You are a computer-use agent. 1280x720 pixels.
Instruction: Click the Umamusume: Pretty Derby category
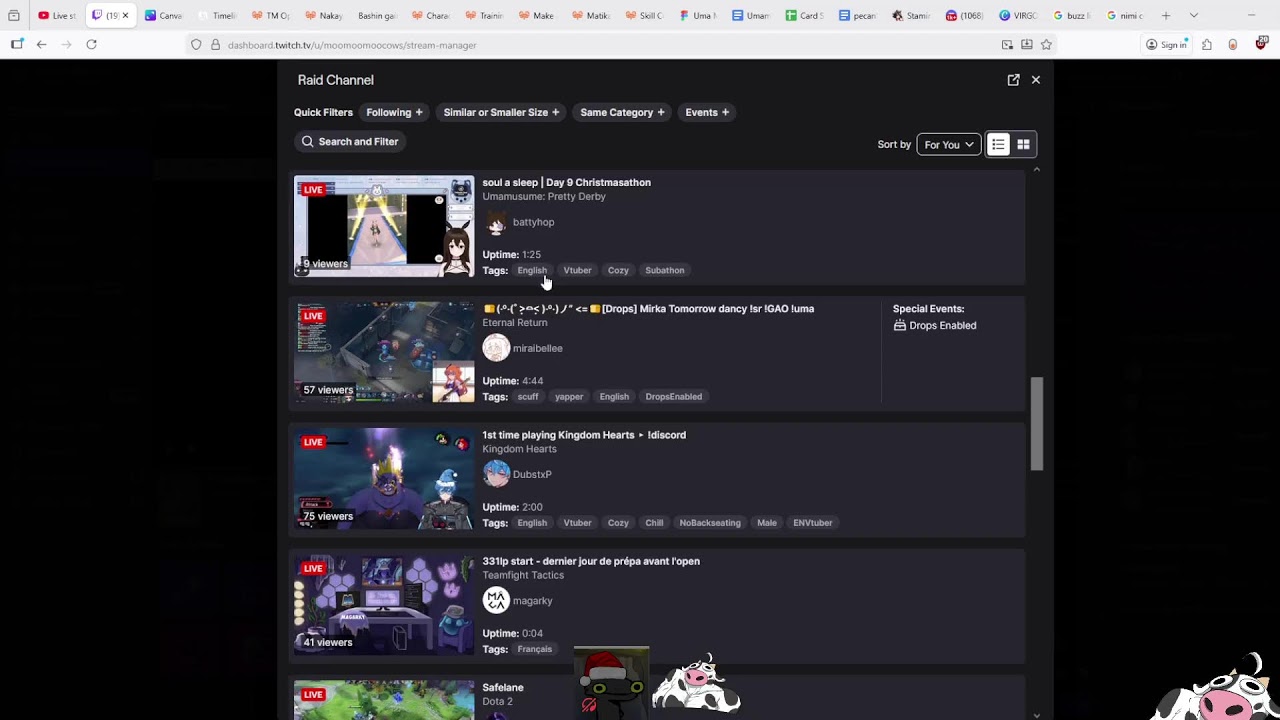544,197
